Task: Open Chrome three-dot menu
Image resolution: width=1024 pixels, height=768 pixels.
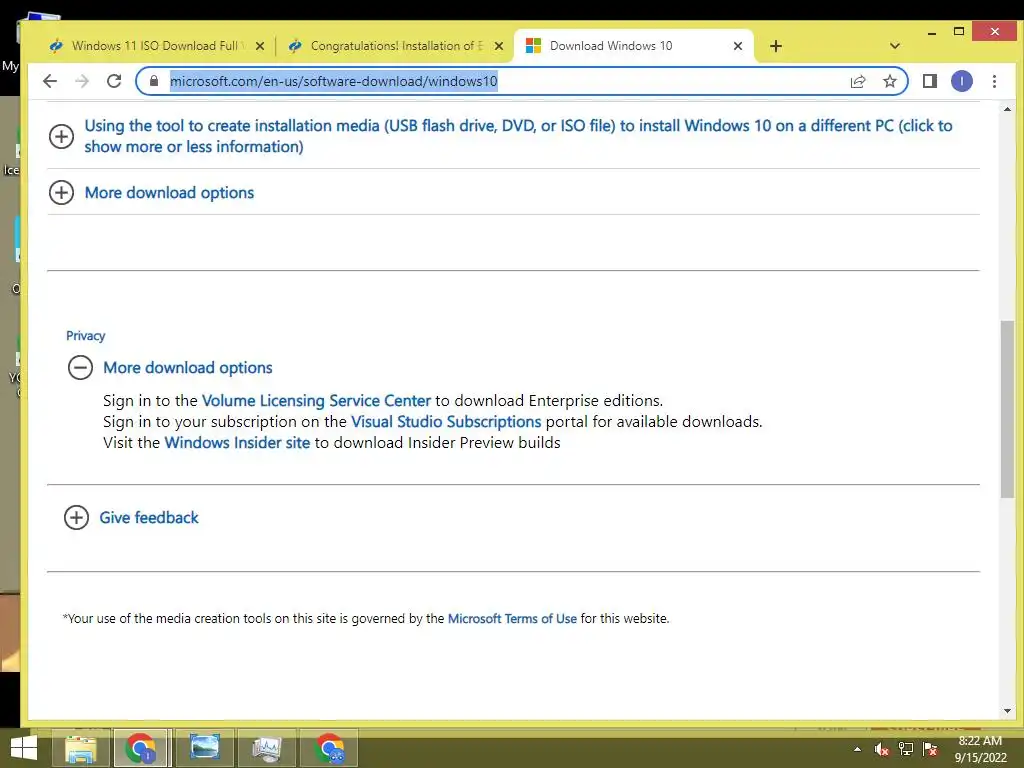Action: (x=994, y=81)
